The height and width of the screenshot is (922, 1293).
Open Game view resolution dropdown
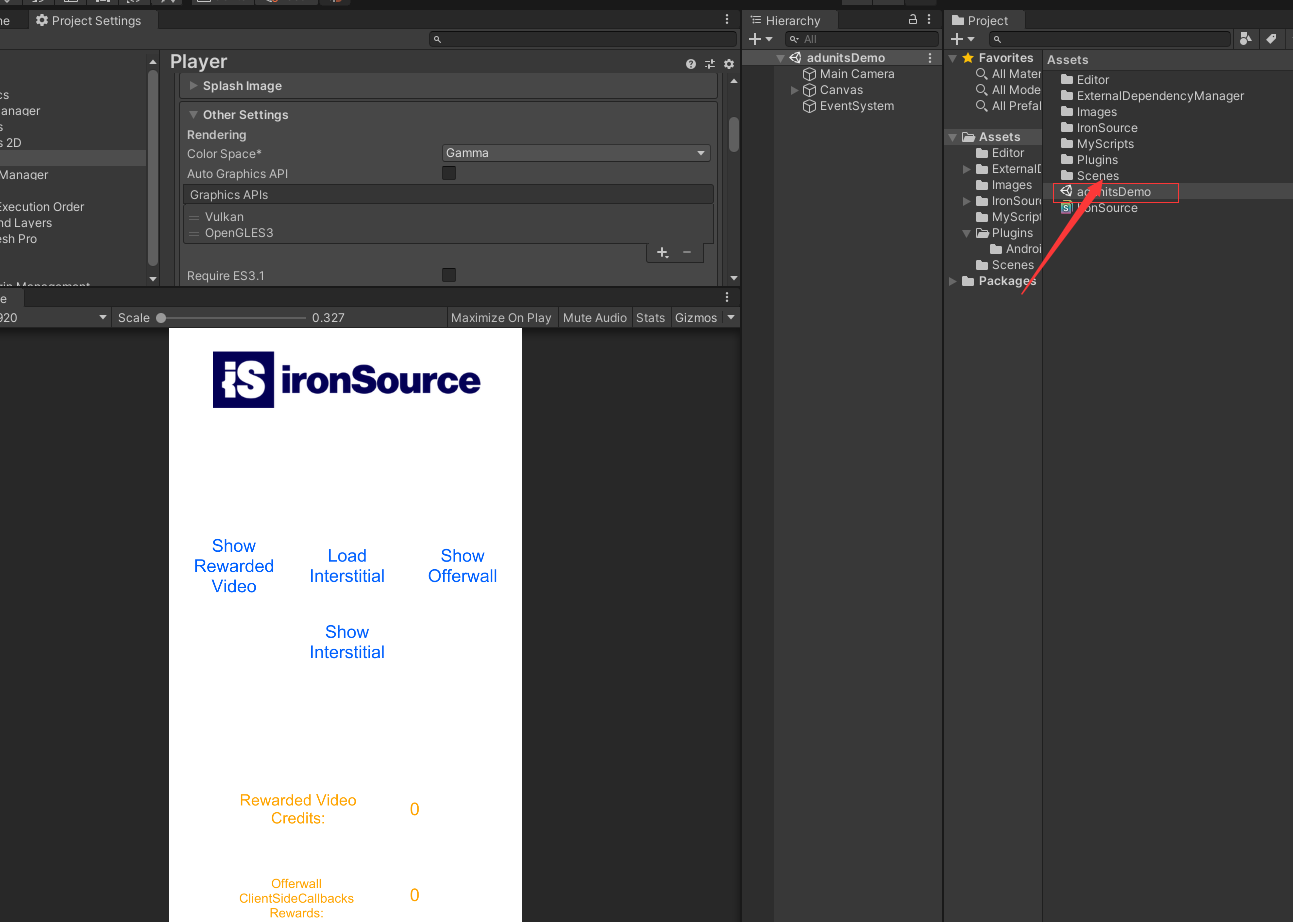pos(55,317)
